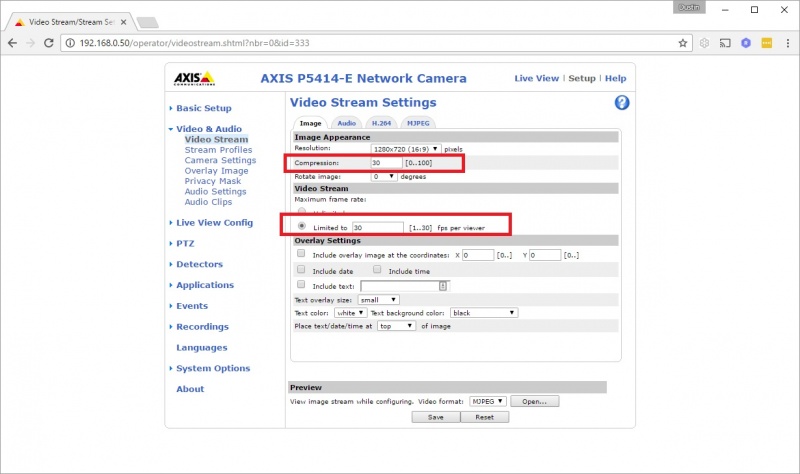The height and width of the screenshot is (474, 800).
Task: Open Video Stream in sidebar
Action: pos(216,139)
